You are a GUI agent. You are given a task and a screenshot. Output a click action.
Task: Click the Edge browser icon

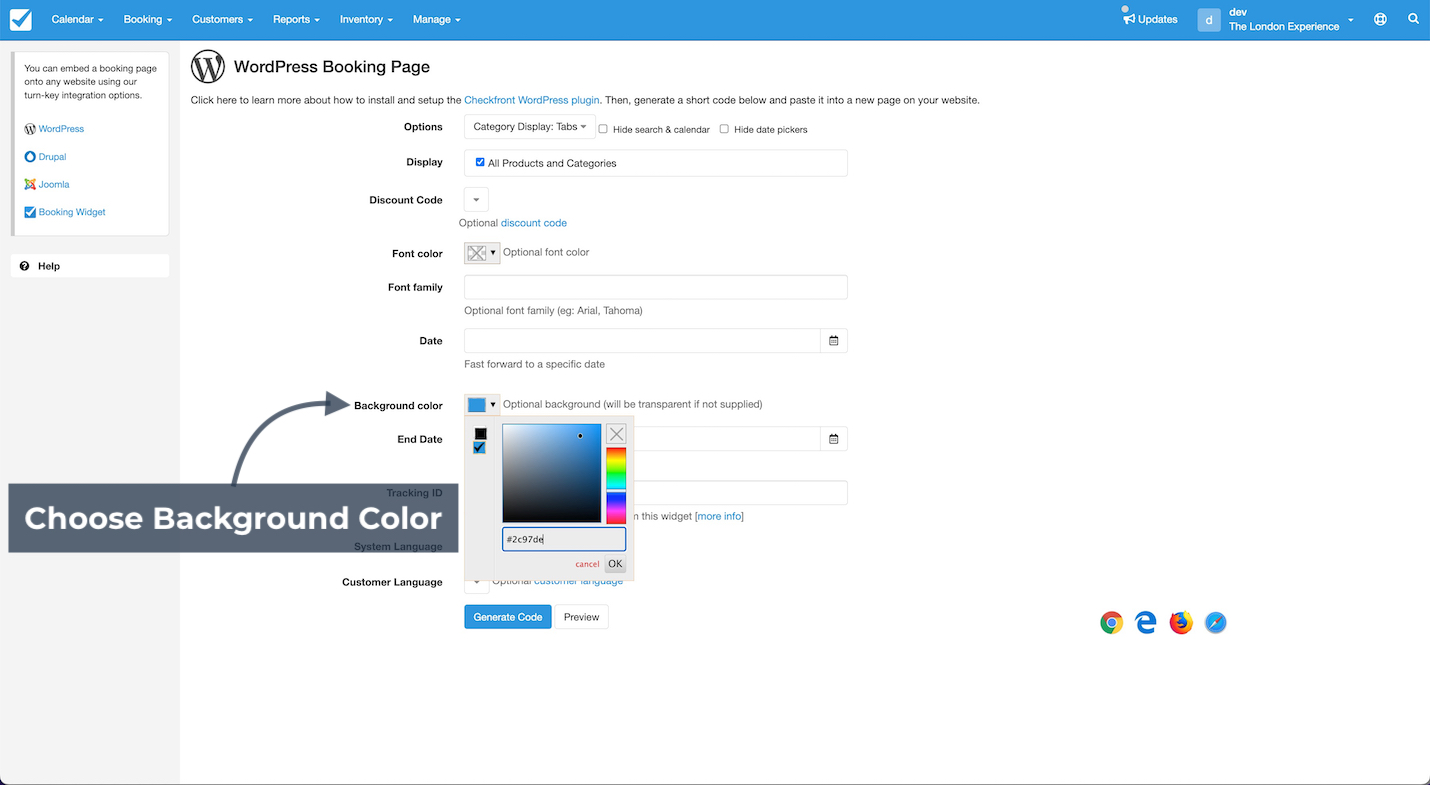click(1146, 623)
